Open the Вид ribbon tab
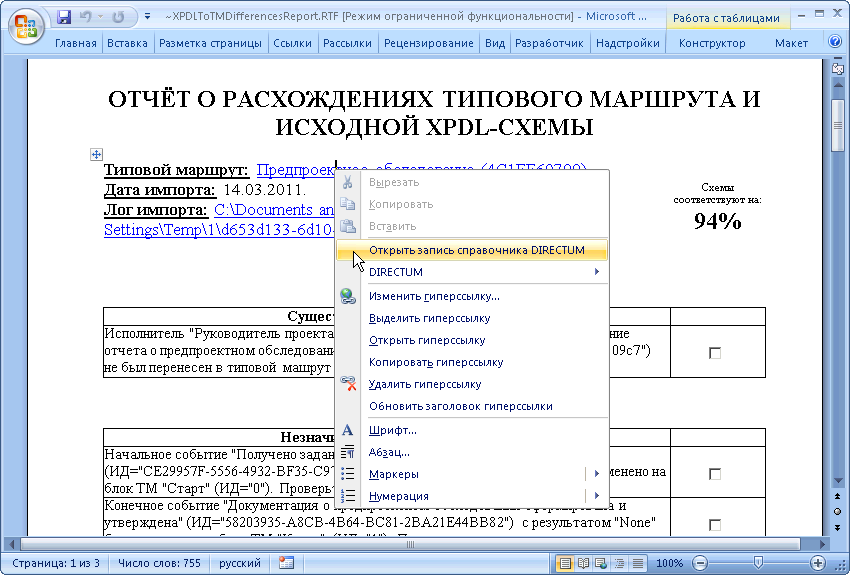Viewport: 850px width, 575px height. tap(495, 43)
